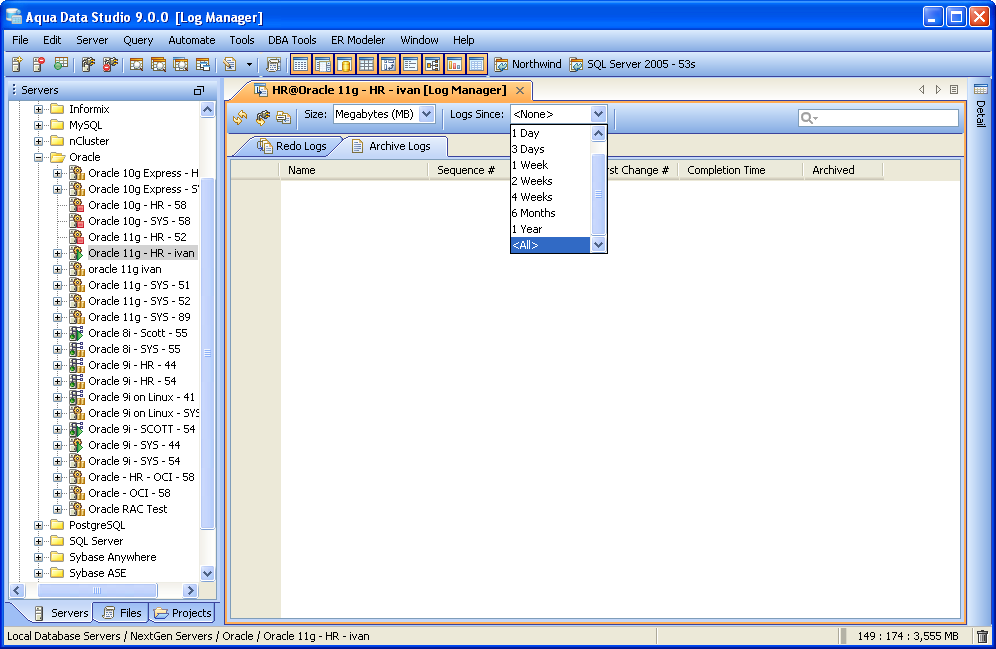Choose 2 Weeks in the dropdown list
Image resolution: width=996 pixels, height=649 pixels.
click(x=551, y=181)
